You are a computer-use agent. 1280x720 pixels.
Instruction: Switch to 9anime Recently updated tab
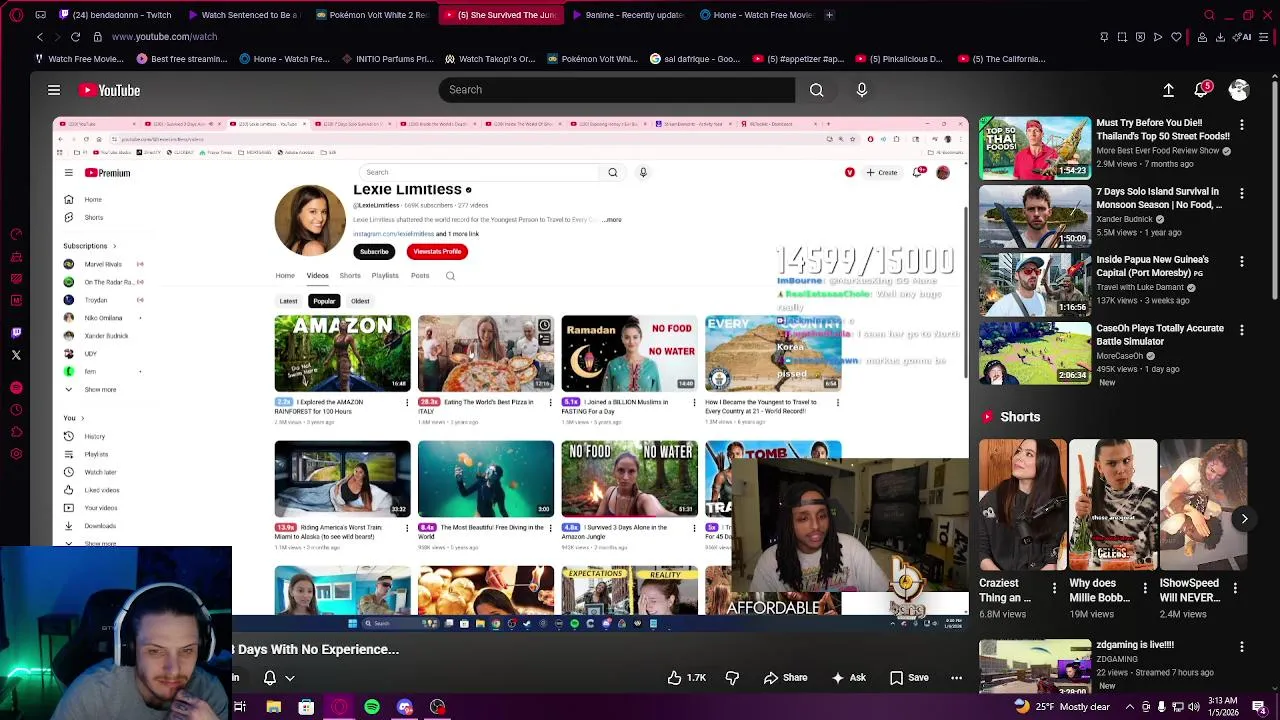[x=628, y=15]
